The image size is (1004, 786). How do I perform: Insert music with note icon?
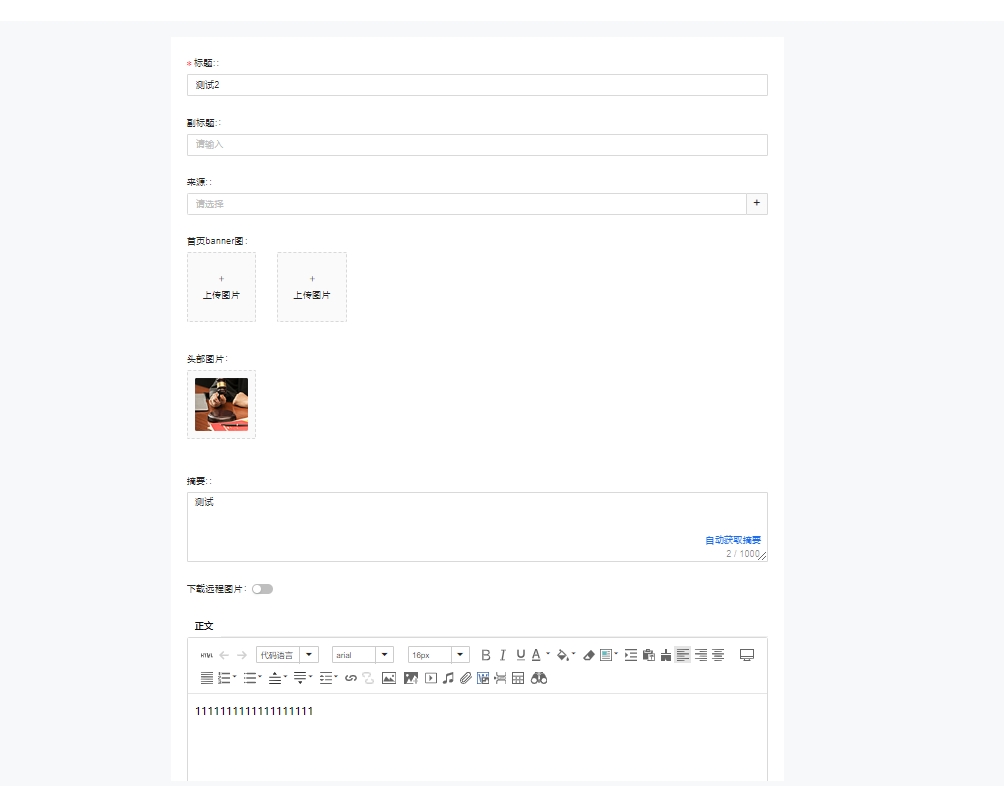point(448,678)
